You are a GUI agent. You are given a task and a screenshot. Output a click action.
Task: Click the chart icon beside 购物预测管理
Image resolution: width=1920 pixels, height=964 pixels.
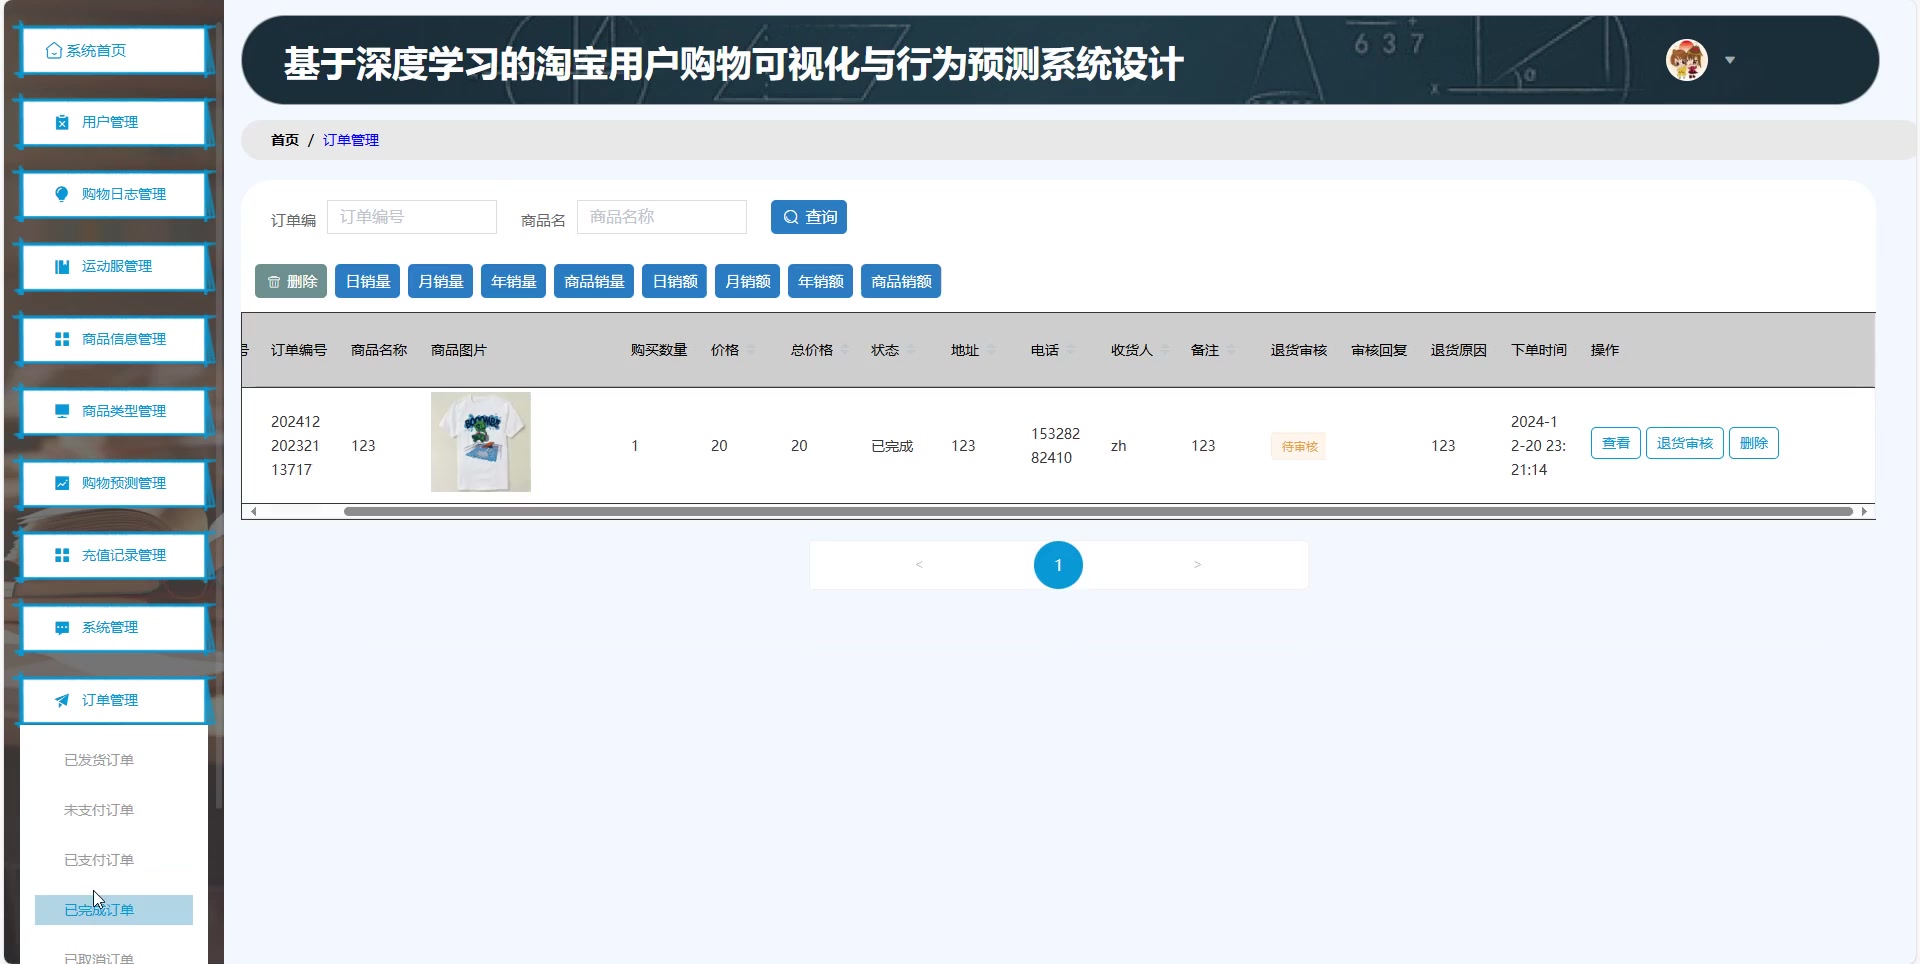62,483
